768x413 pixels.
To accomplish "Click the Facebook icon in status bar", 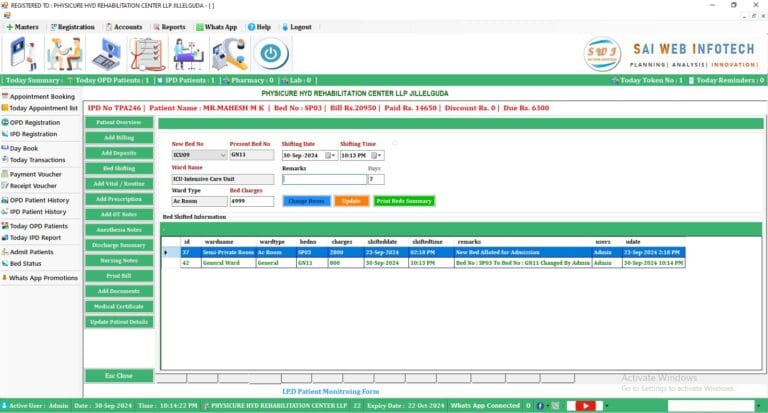I will (x=540, y=406).
